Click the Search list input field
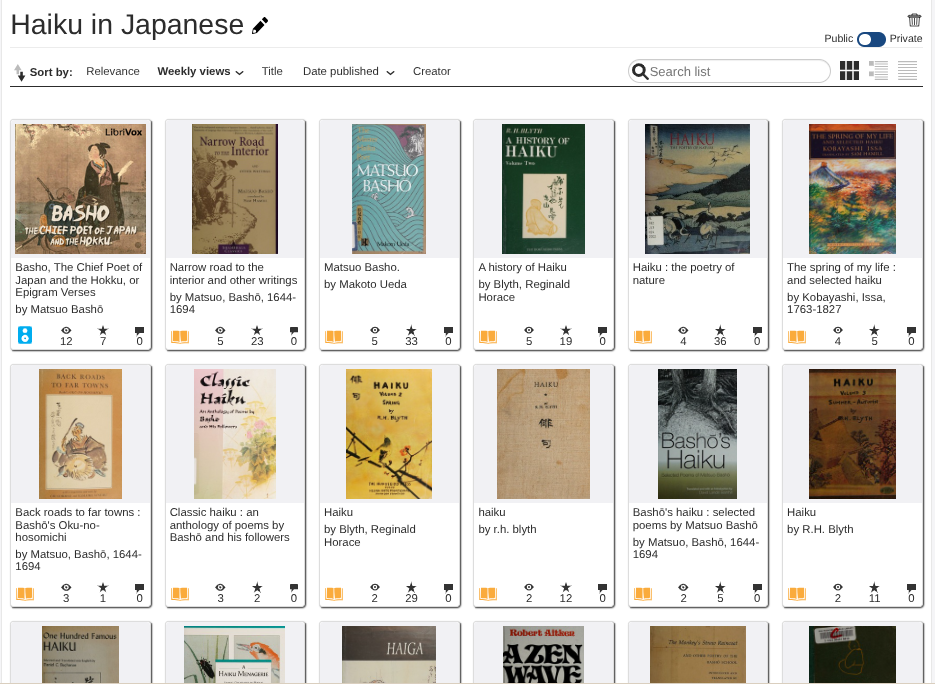Screen dimensions: 935x684 pyautogui.click(x=729, y=72)
